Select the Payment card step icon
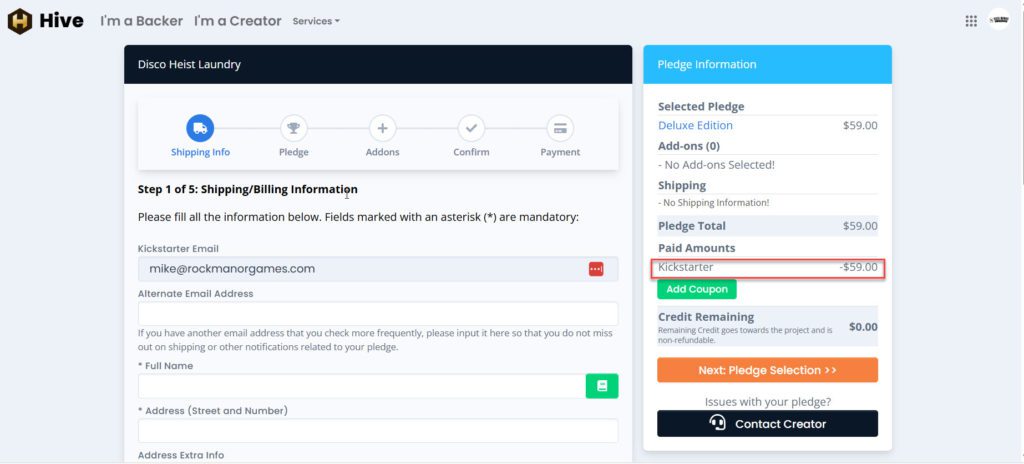 click(x=560, y=128)
